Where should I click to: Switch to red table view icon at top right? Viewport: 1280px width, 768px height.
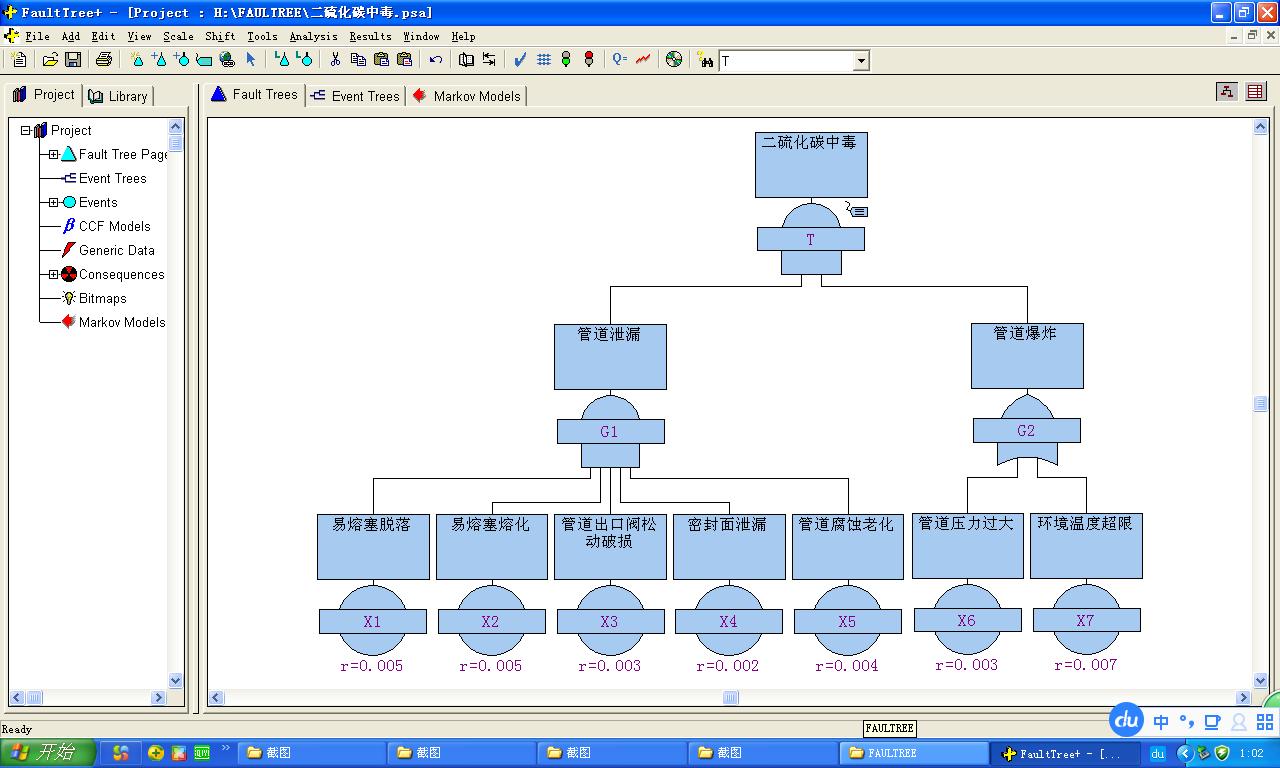click(x=1256, y=92)
